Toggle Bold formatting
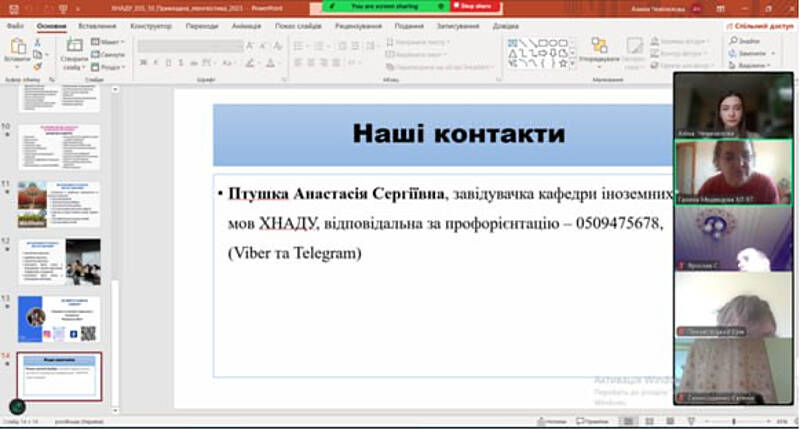800x430 pixels. 143,63
